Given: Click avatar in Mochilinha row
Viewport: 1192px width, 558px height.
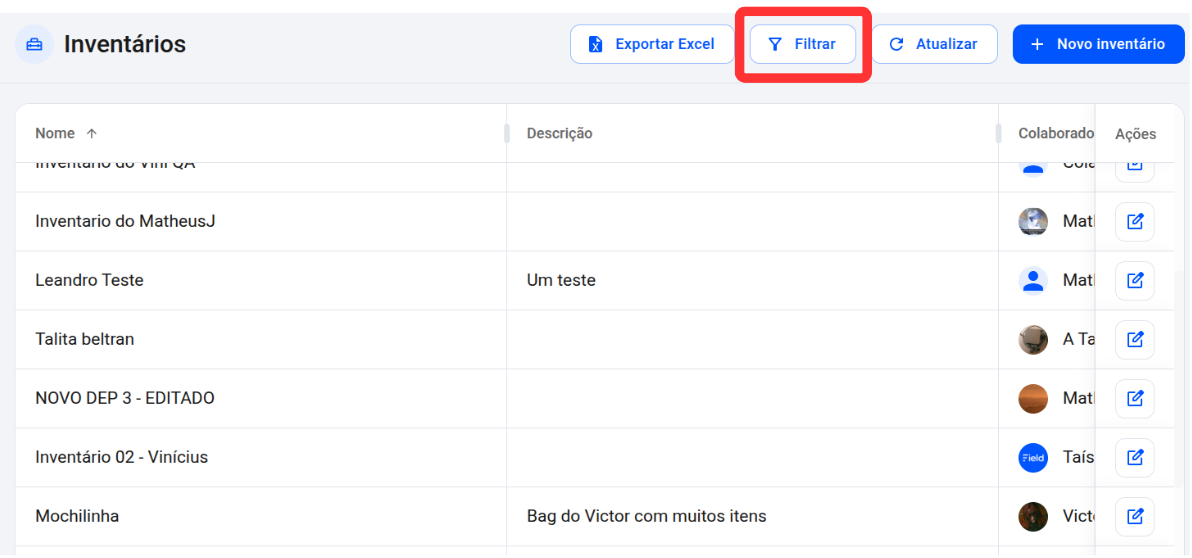Looking at the screenshot, I should [x=1032, y=517].
